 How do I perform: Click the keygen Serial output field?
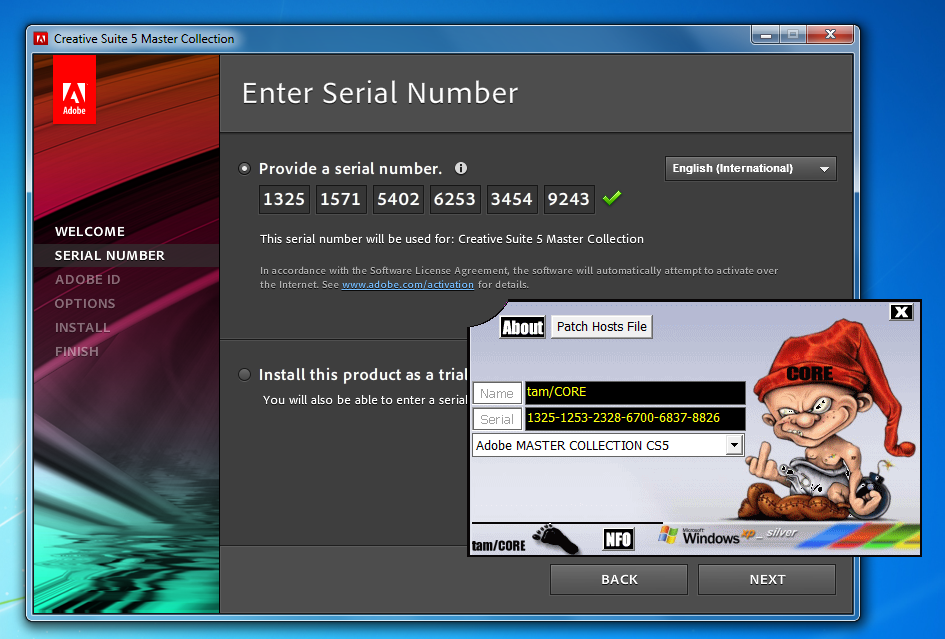pyautogui.click(x=635, y=418)
